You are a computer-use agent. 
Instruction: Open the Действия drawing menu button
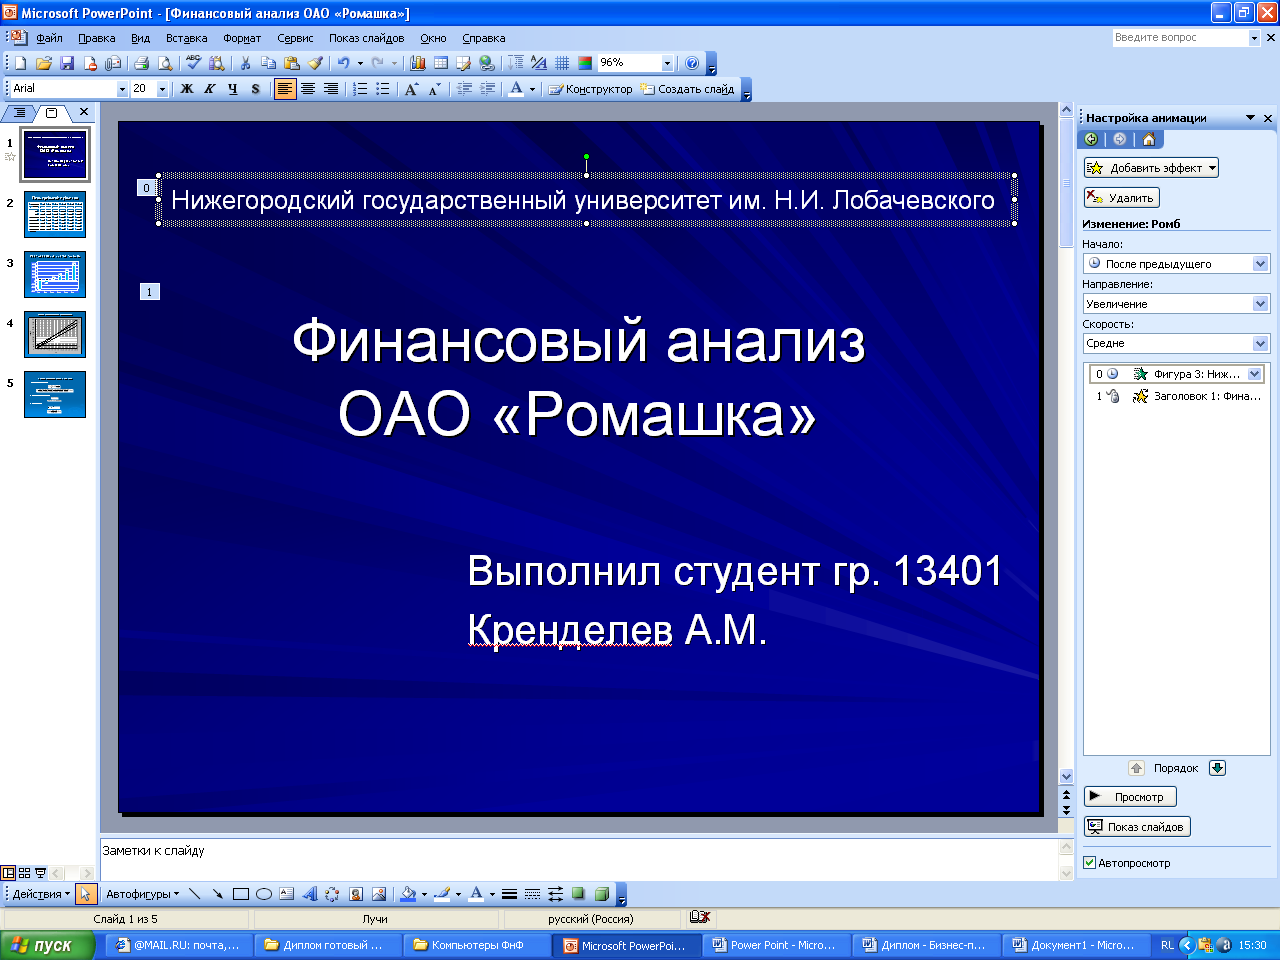(41, 894)
